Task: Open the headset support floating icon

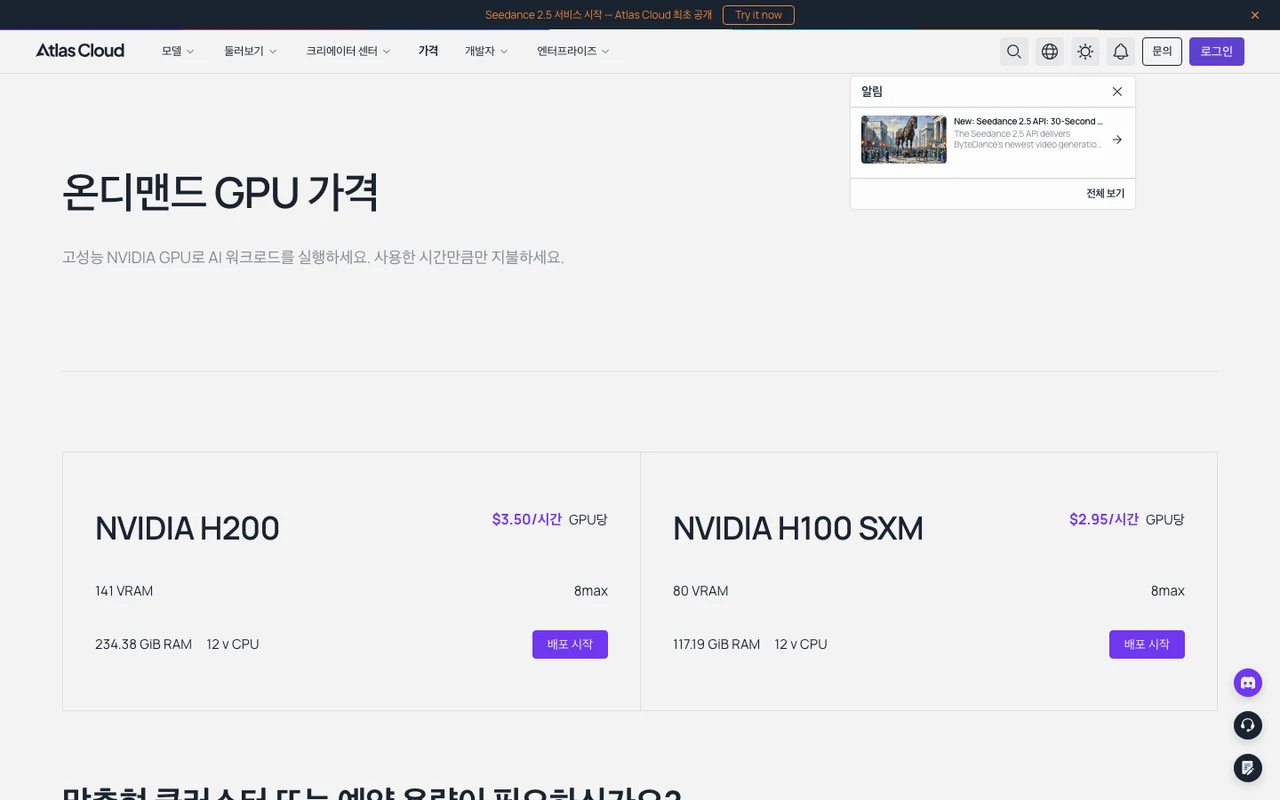Action: coord(1247,725)
